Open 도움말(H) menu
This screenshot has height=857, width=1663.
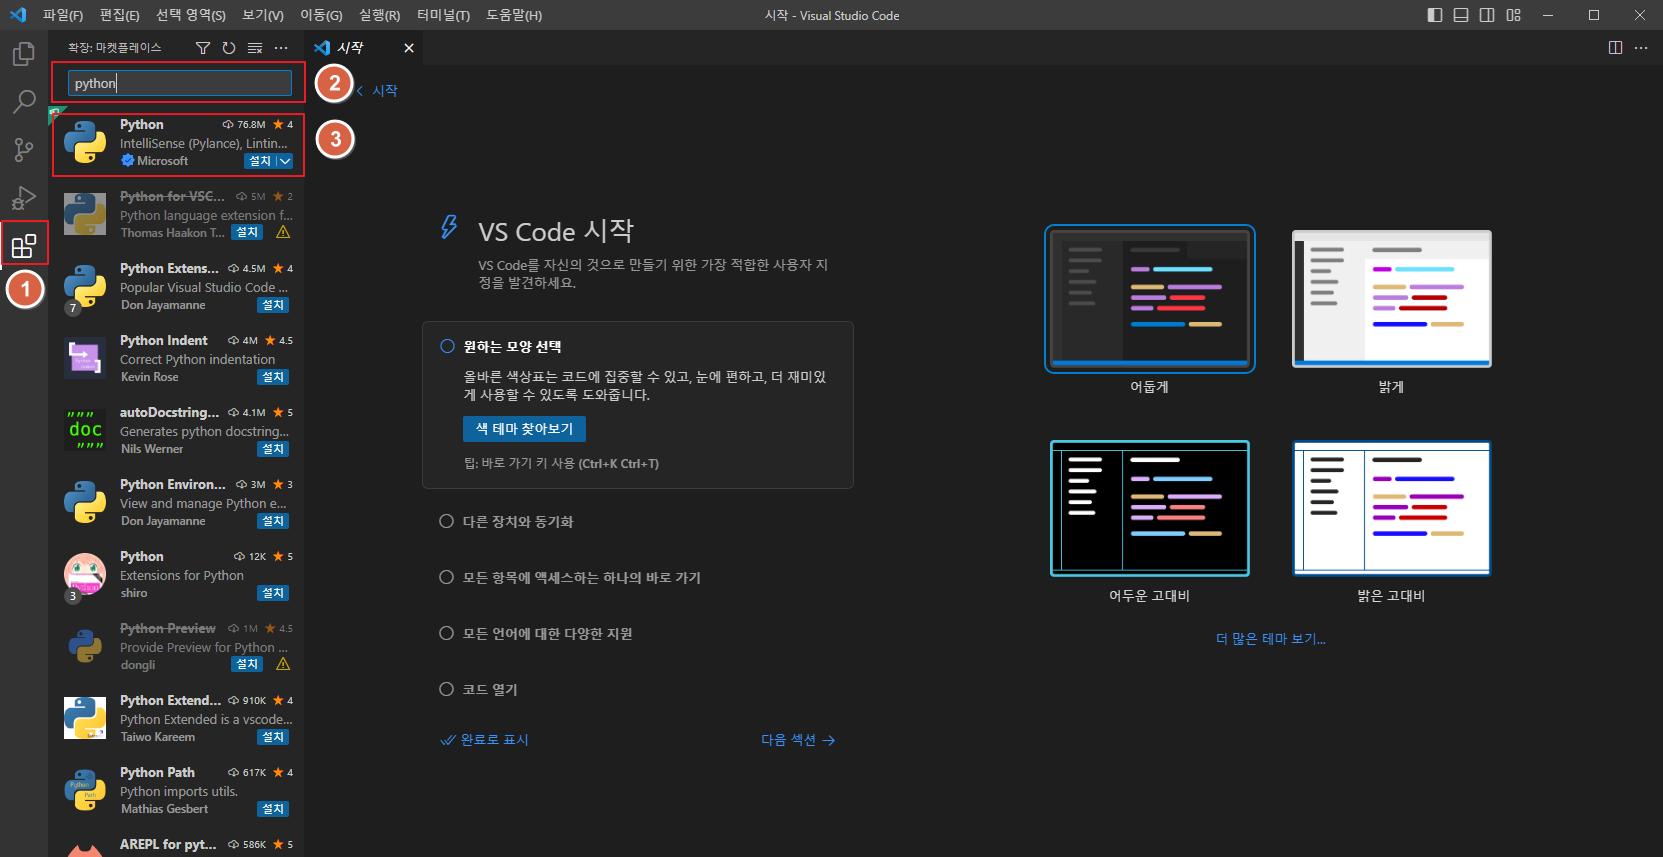(514, 15)
